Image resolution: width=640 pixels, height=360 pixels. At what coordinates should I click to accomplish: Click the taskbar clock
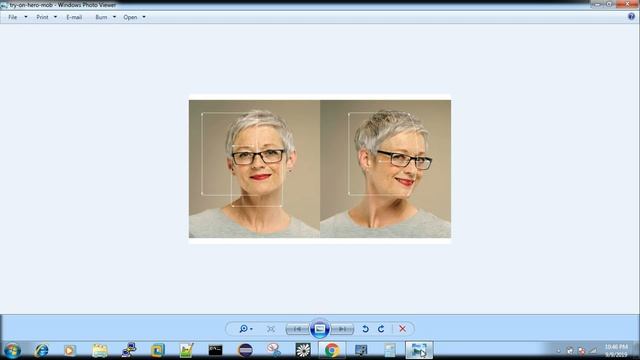point(616,351)
